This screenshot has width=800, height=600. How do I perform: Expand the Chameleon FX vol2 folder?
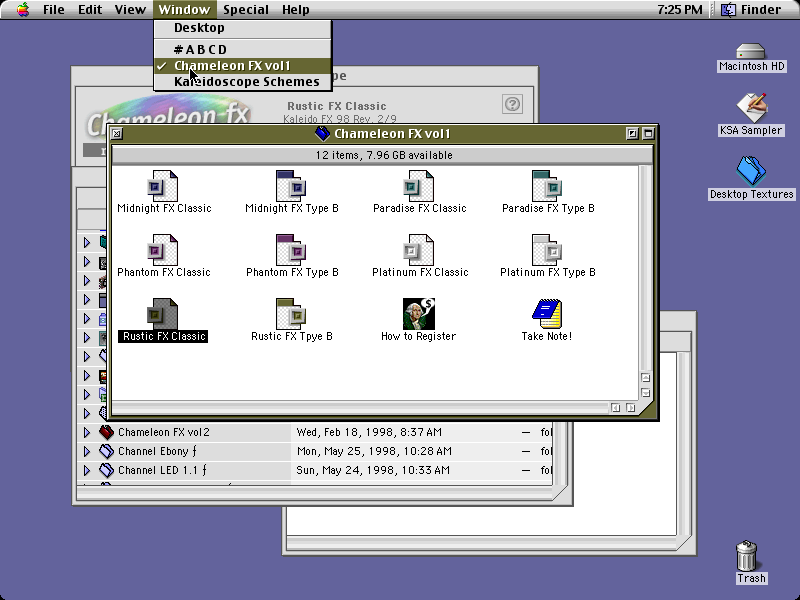pos(87,432)
